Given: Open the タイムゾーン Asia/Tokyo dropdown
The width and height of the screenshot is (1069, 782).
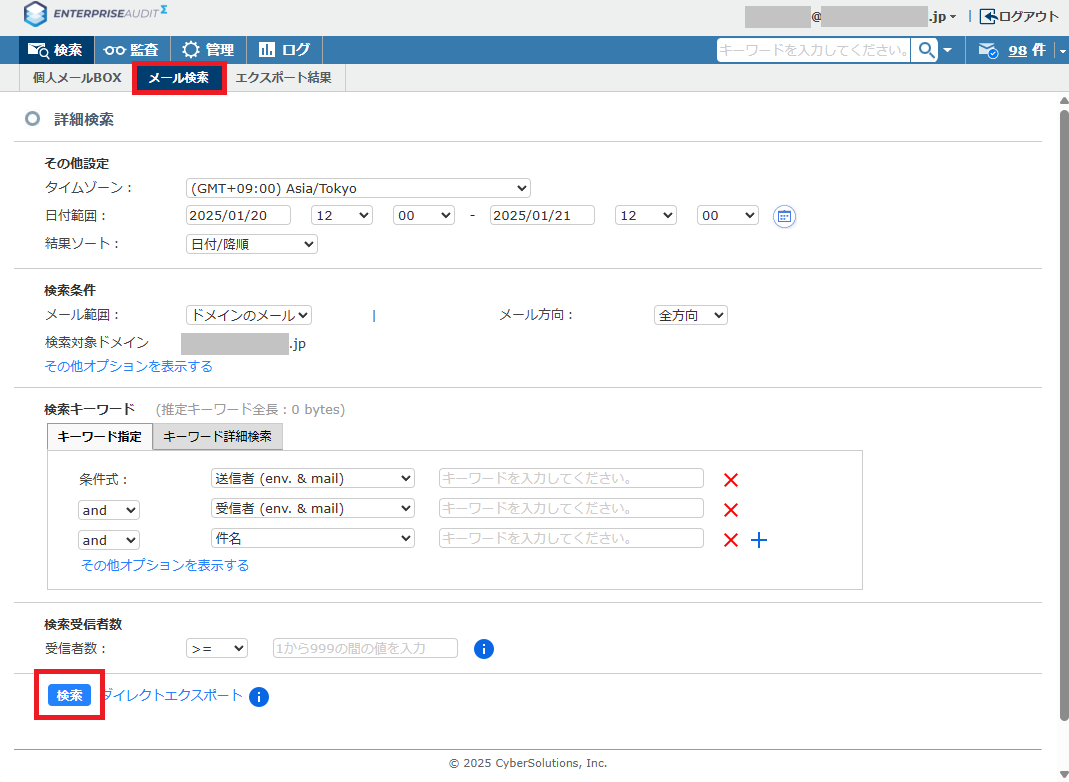Looking at the screenshot, I should 358,188.
